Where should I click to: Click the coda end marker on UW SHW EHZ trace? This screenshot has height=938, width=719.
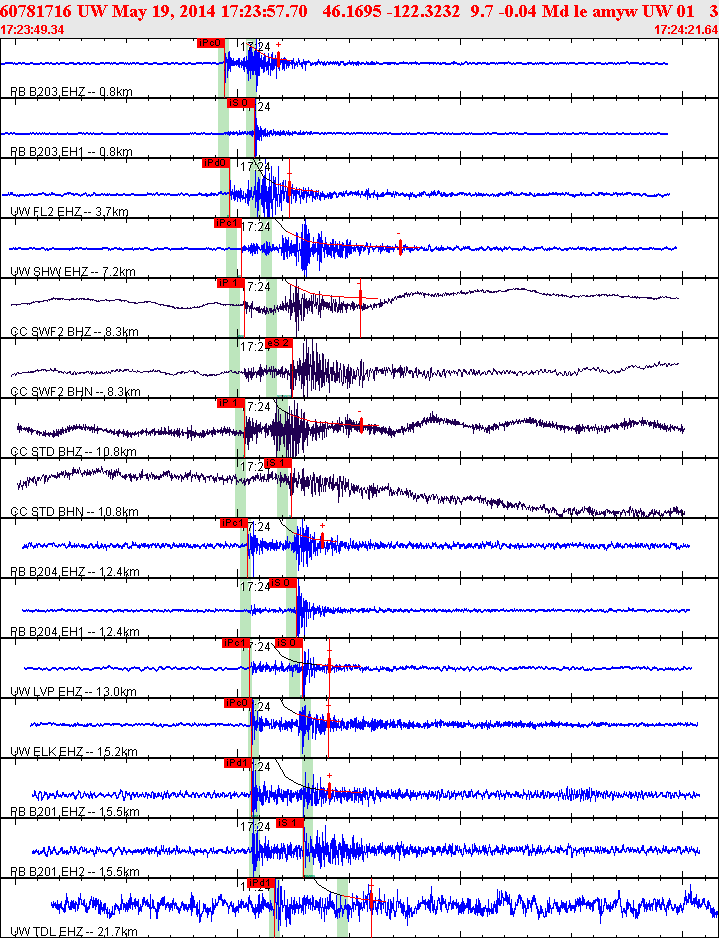(x=400, y=247)
